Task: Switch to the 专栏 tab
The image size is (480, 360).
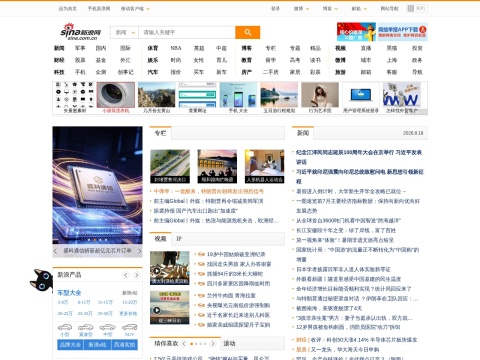Action: (x=160, y=133)
